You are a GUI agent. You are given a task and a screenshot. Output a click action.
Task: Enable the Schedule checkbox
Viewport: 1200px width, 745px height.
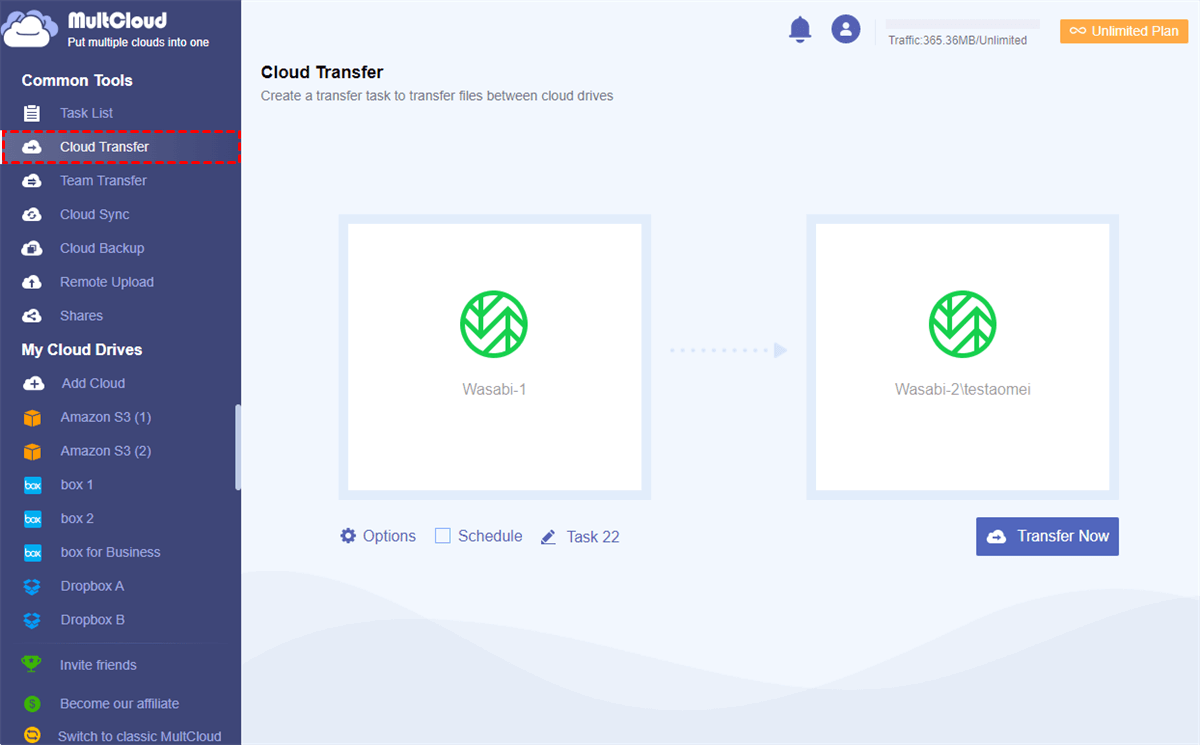click(443, 536)
